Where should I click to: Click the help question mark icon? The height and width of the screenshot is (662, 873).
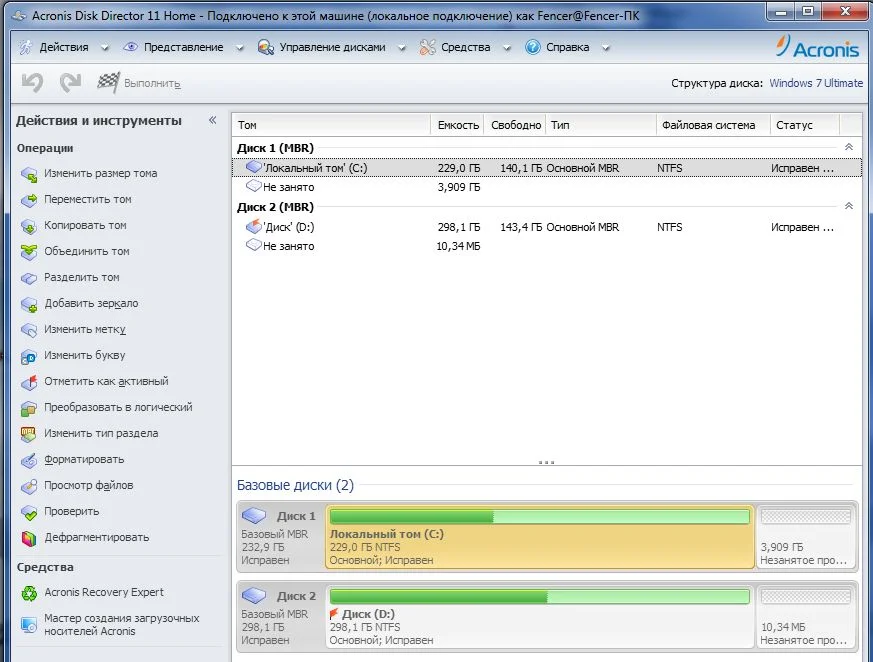pos(532,47)
